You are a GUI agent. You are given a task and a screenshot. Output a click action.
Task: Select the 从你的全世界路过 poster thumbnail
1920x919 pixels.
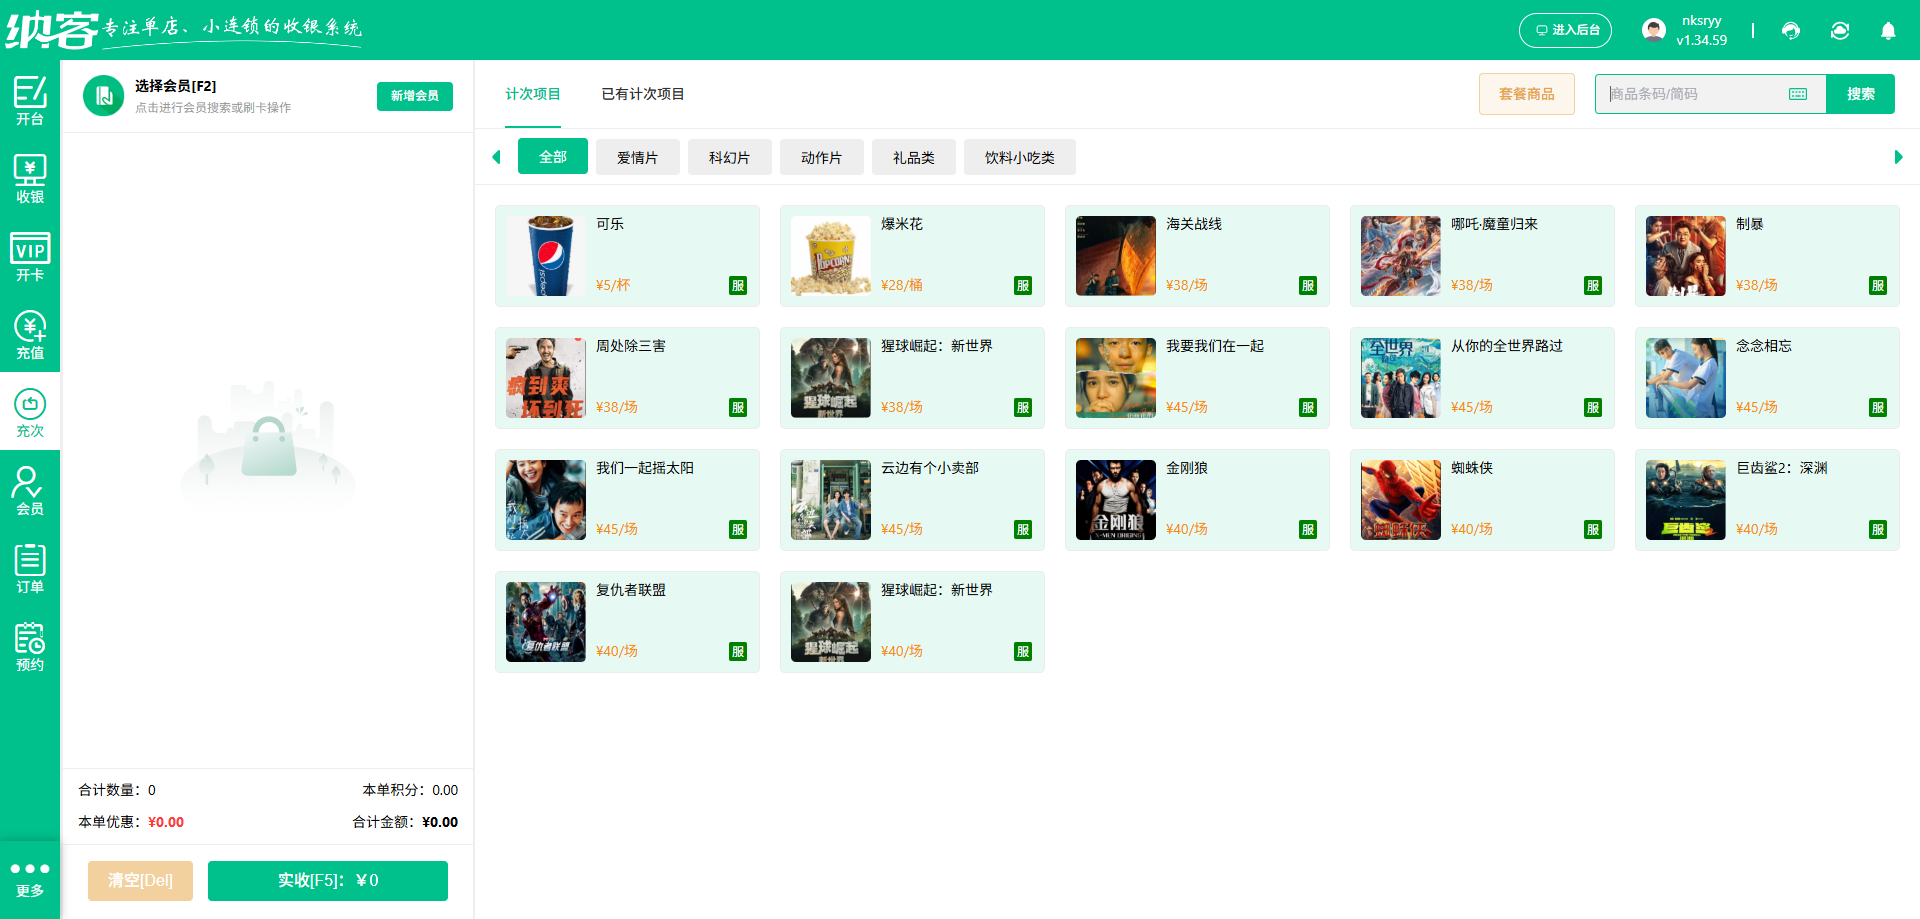[1401, 378]
